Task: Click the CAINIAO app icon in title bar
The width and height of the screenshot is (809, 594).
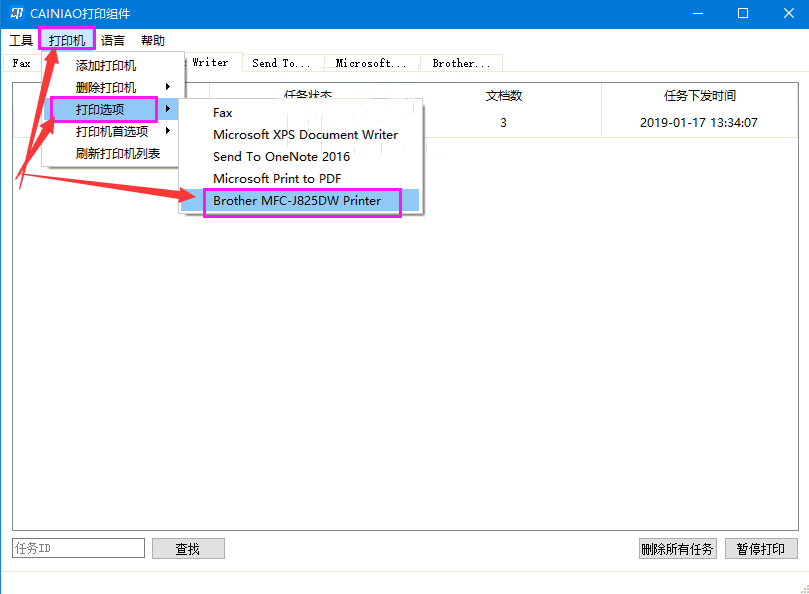Action: [17, 14]
